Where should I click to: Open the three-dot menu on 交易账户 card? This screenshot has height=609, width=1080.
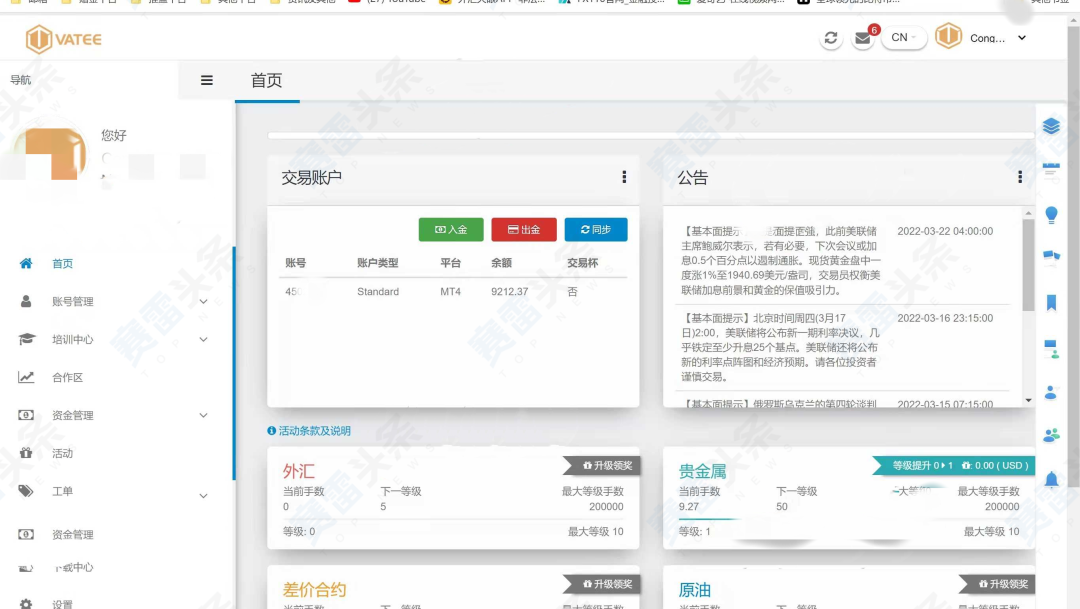click(x=622, y=176)
